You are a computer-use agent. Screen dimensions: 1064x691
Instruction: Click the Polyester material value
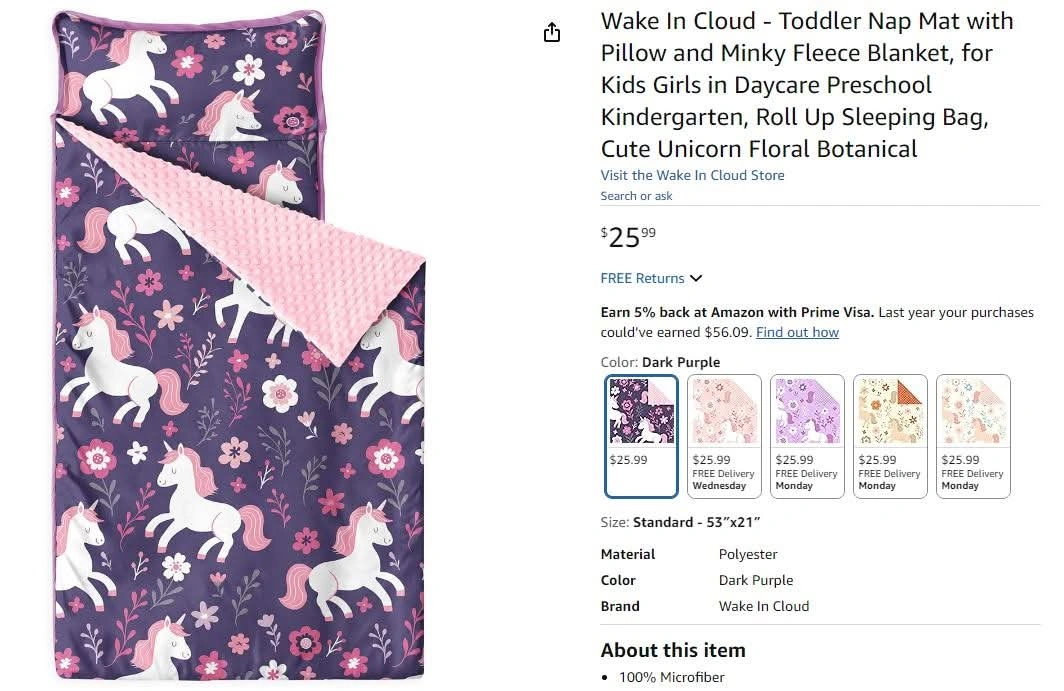pyautogui.click(x=748, y=554)
